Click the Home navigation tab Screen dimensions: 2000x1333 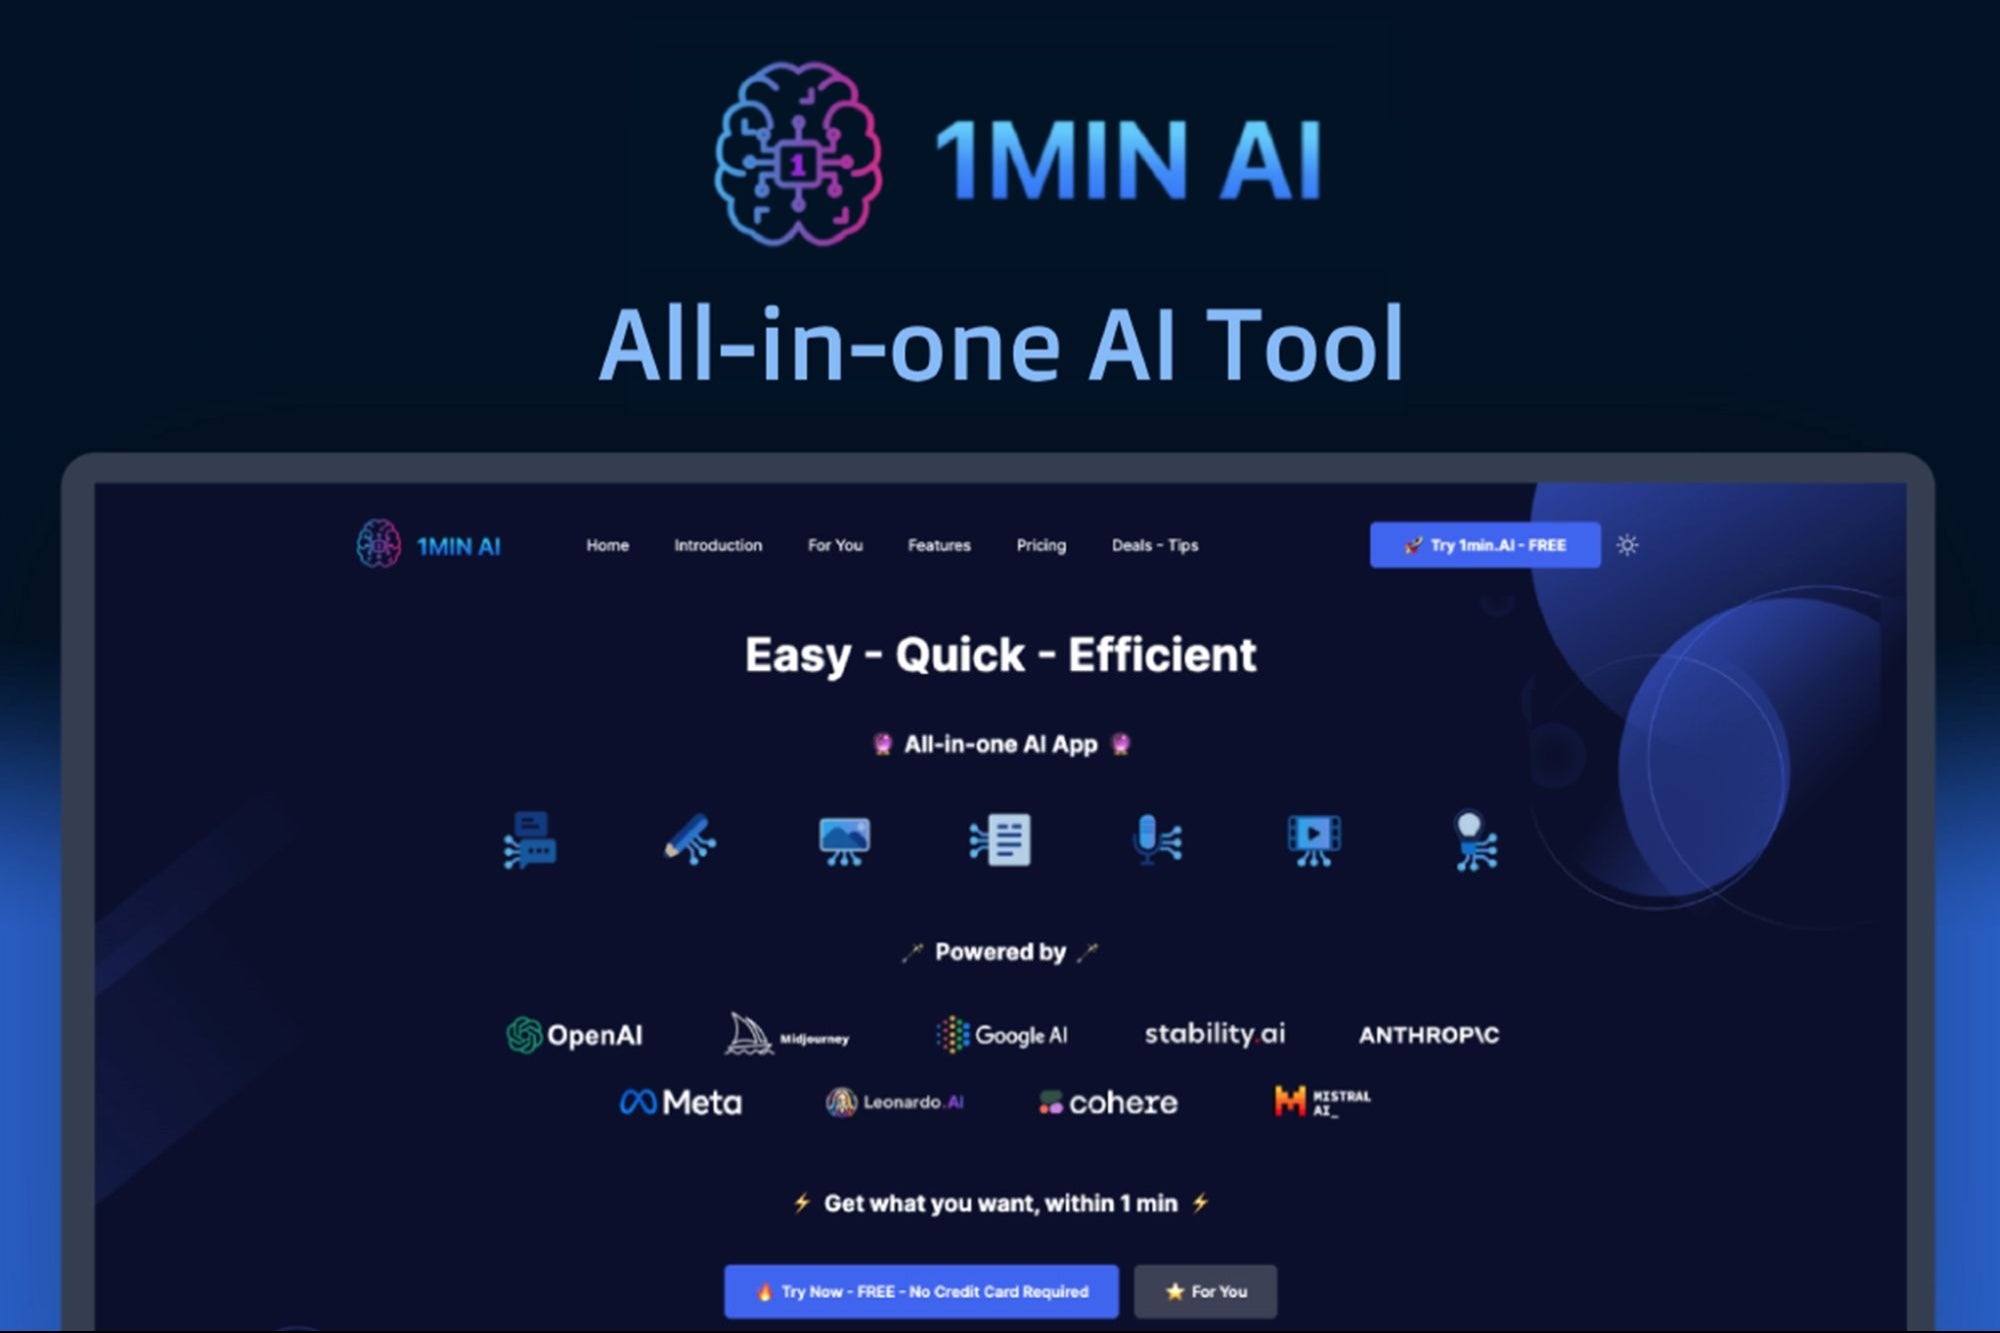tap(607, 545)
